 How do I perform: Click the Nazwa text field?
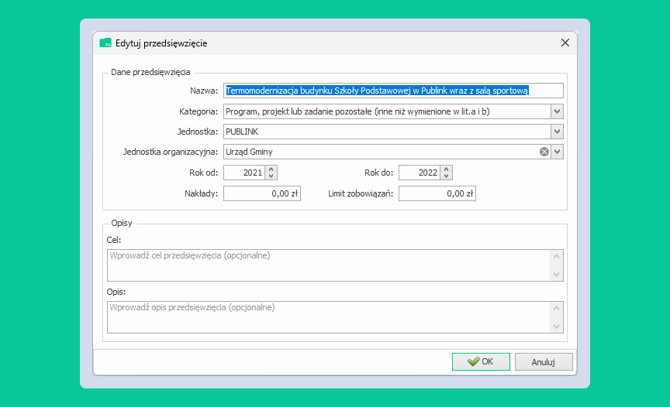click(x=393, y=91)
